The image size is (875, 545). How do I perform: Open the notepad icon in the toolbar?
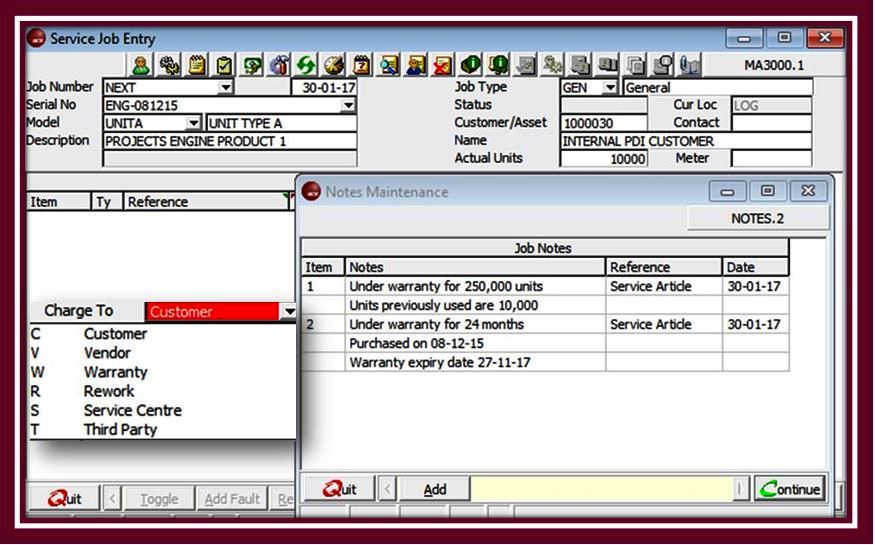point(197,66)
